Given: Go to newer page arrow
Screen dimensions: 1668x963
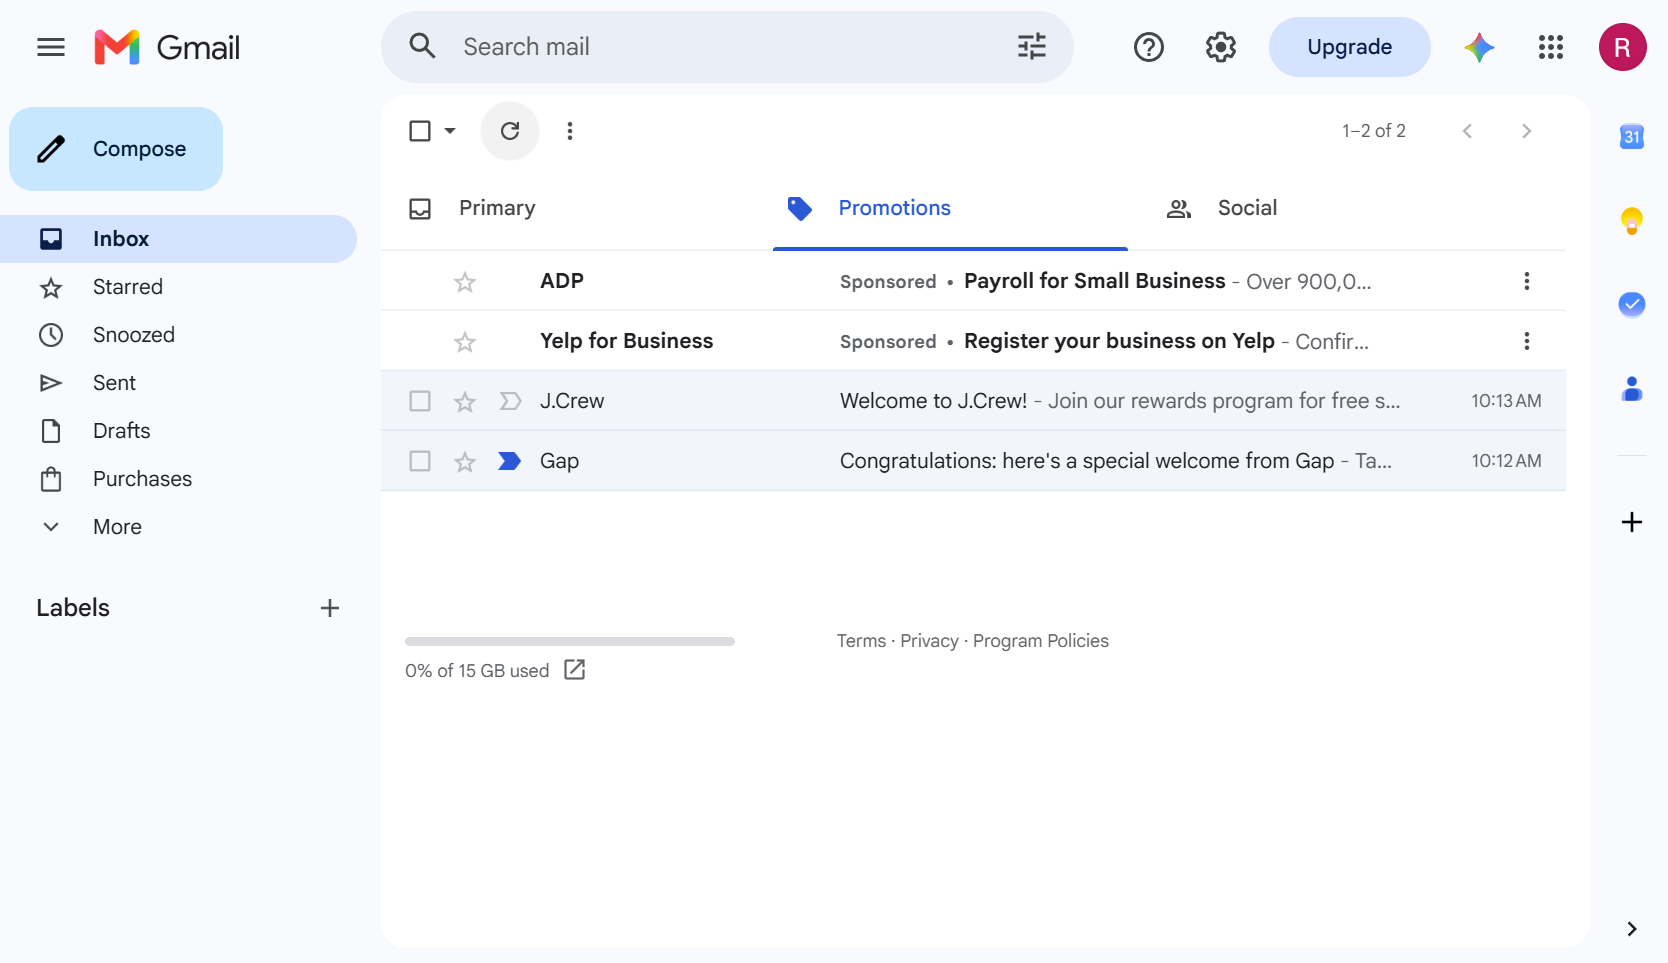Looking at the screenshot, I should pyautogui.click(x=1467, y=131).
